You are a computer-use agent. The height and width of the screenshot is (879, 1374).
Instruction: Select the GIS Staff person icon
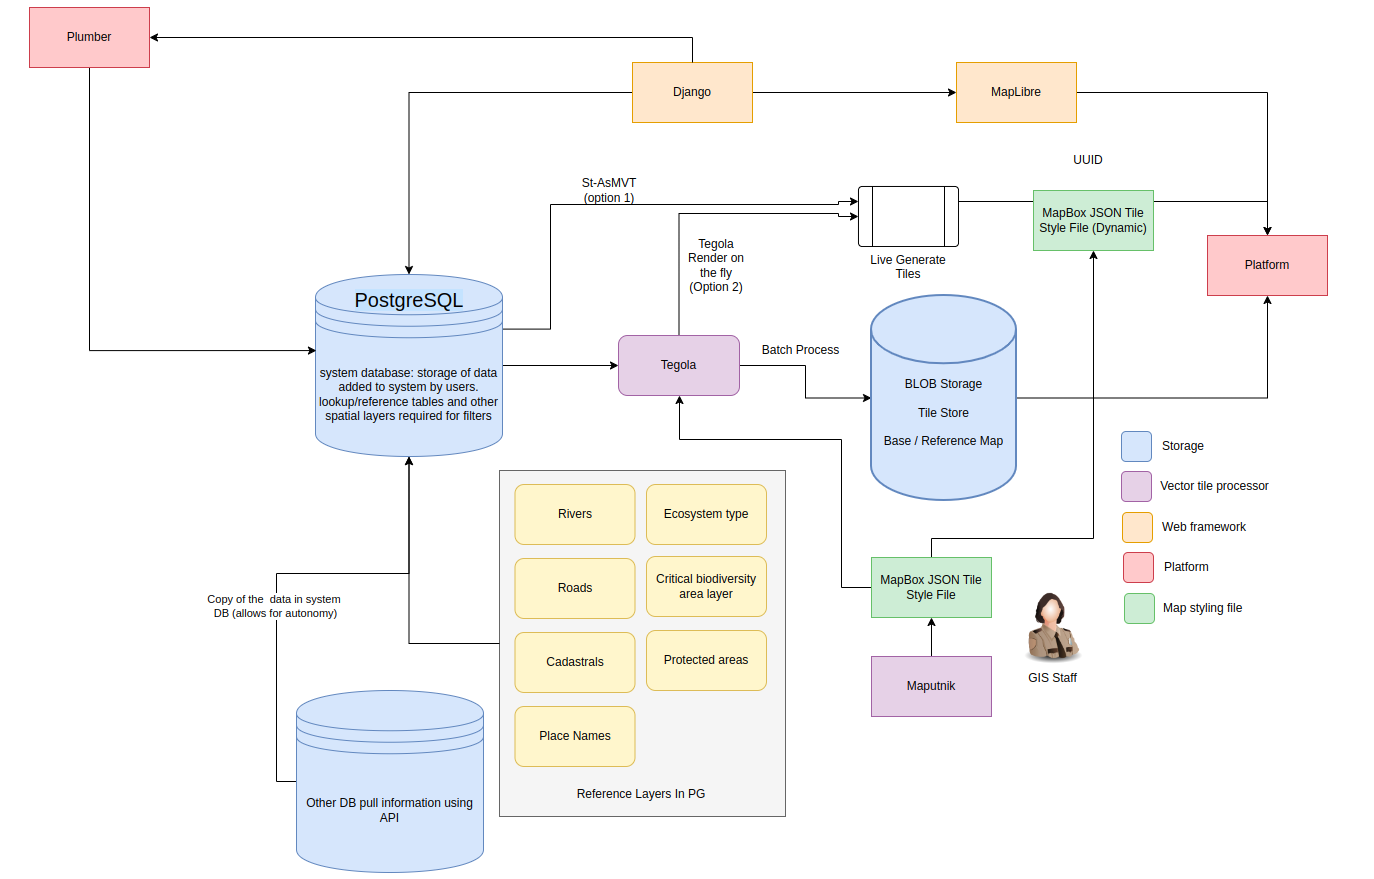(1052, 627)
